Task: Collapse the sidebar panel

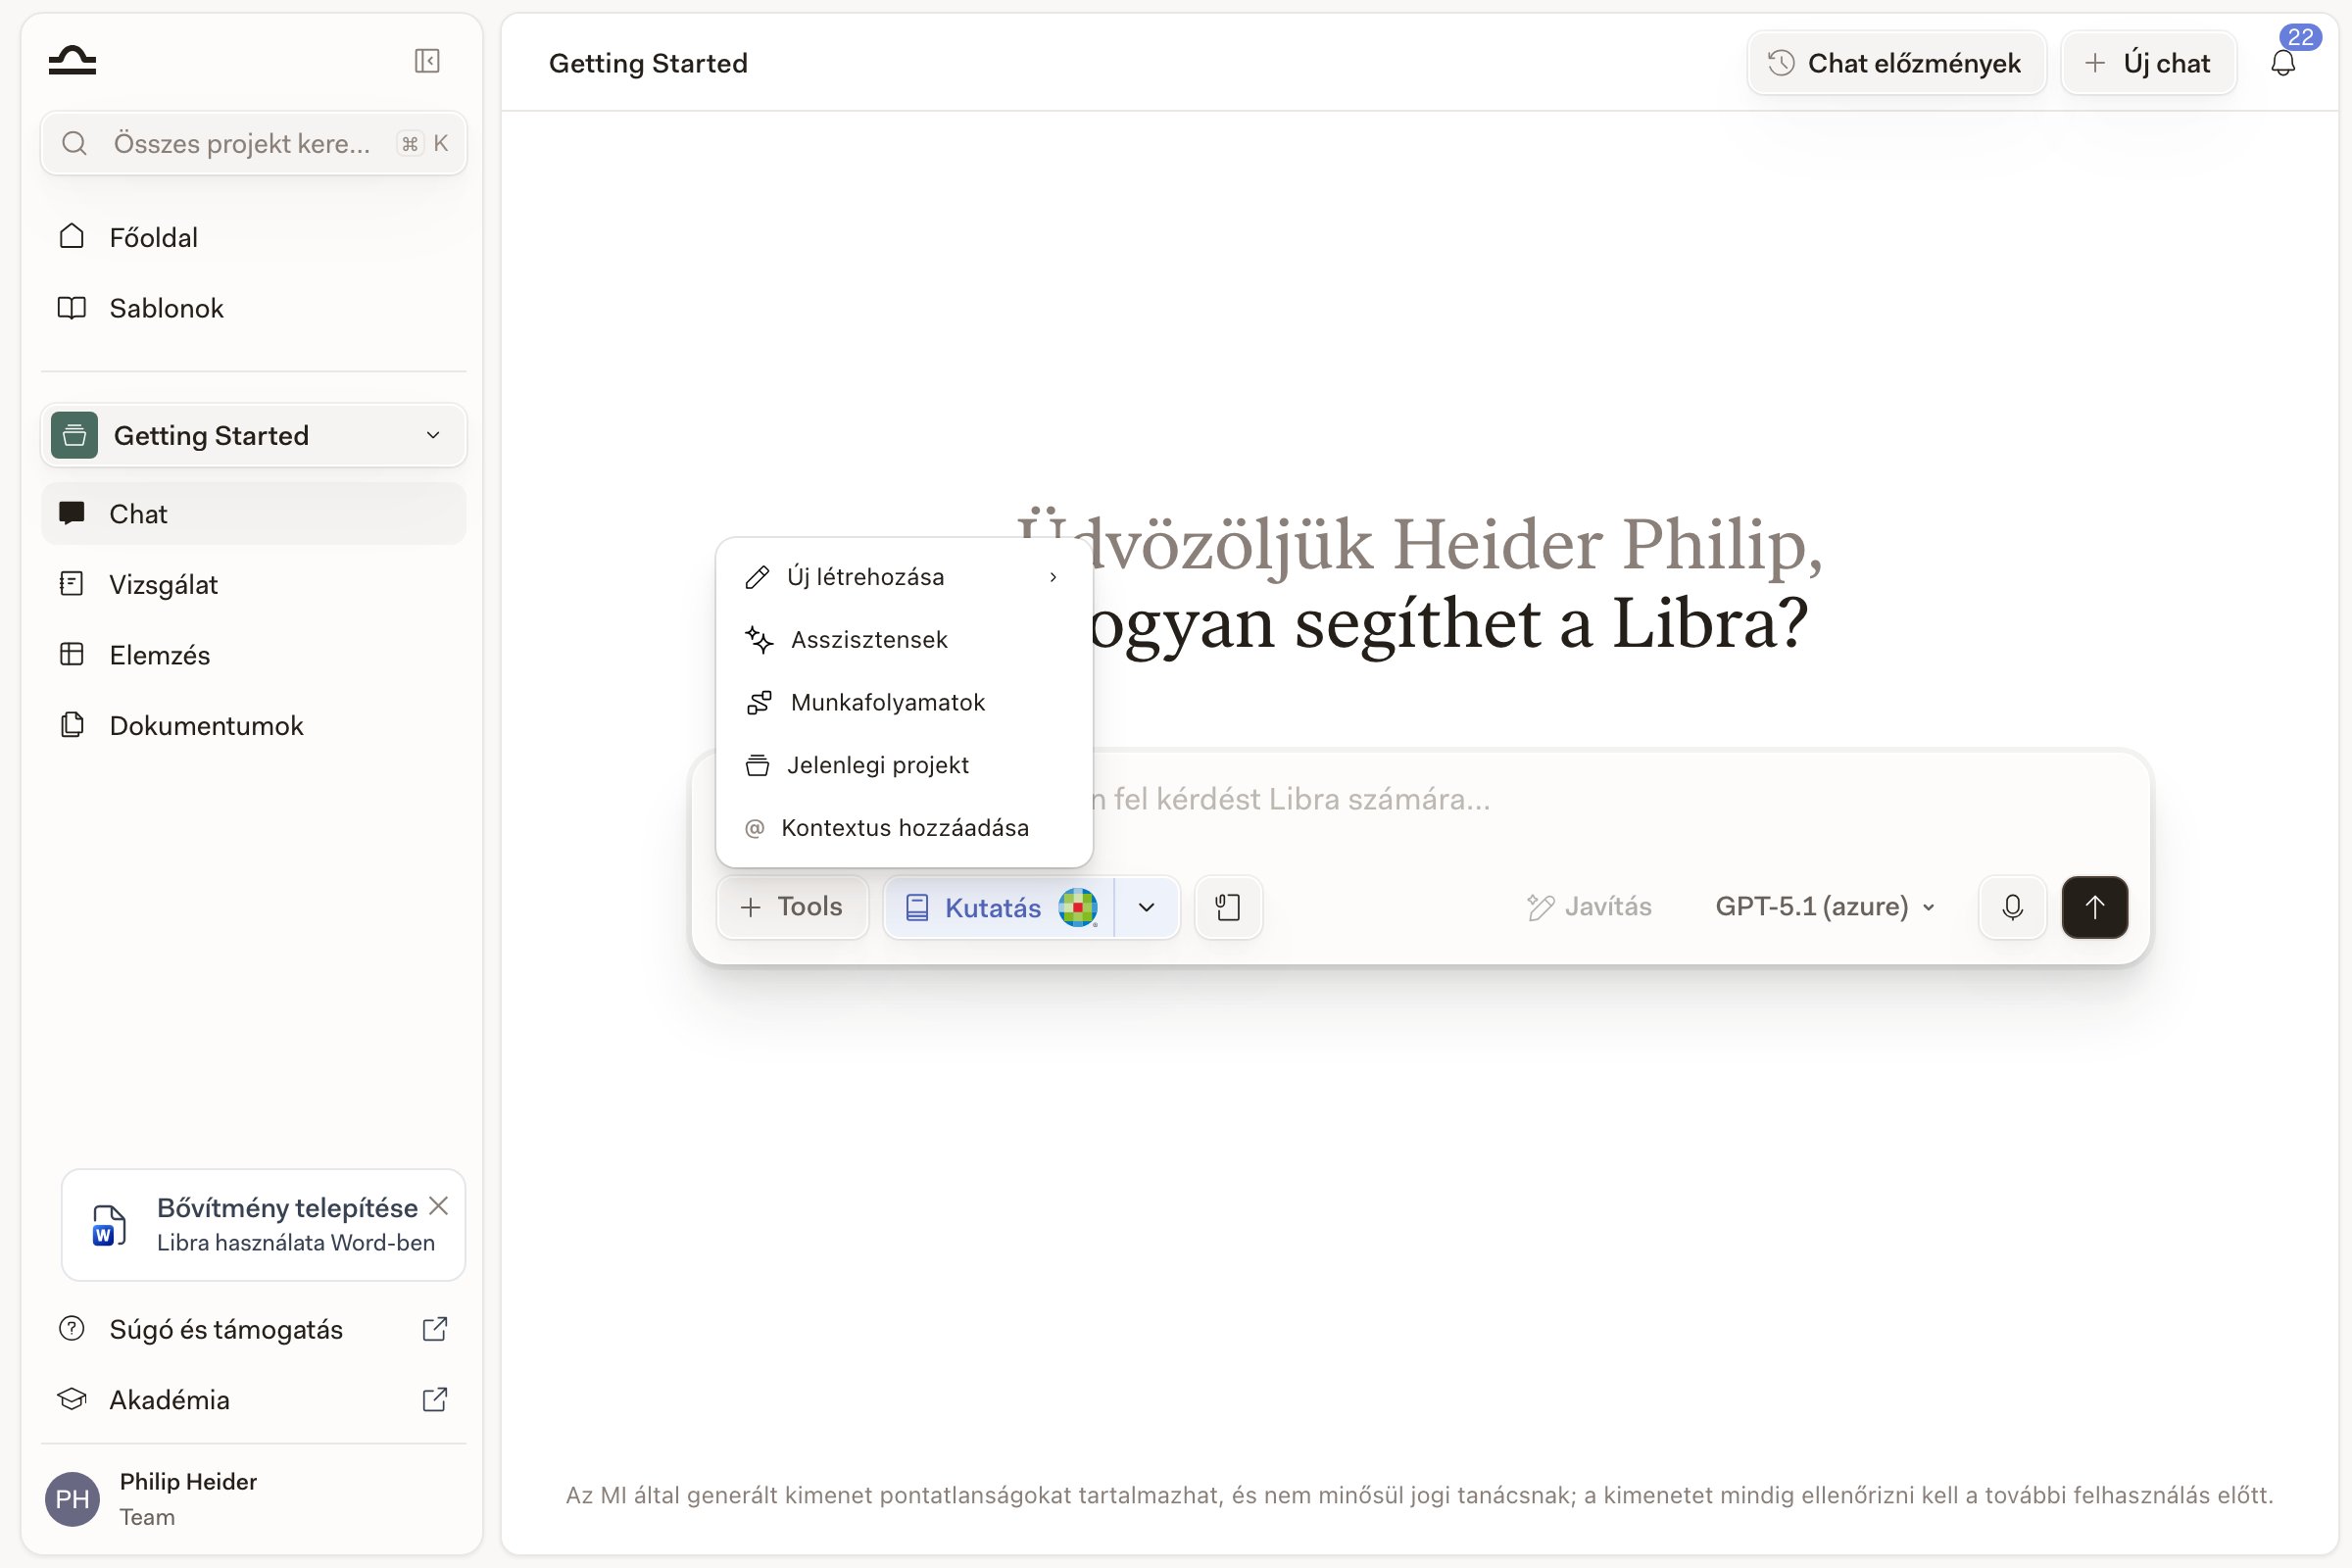Action: pyautogui.click(x=427, y=61)
